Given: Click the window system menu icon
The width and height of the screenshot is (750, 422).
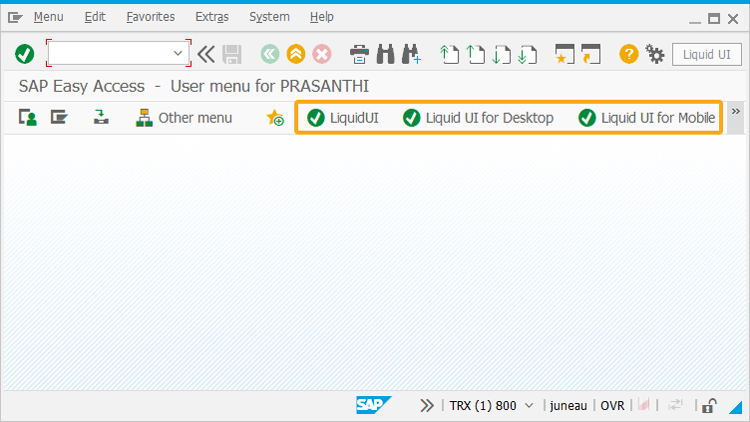Looking at the screenshot, I should pos(15,18).
